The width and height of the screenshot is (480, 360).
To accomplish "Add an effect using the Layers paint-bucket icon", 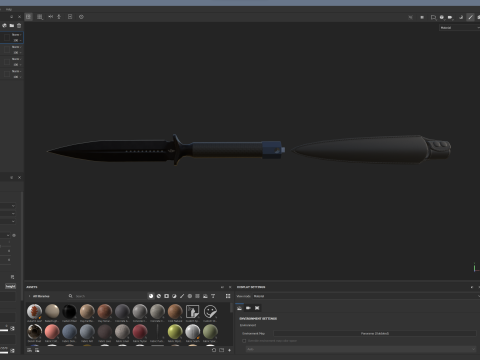I will pos(4,25).
